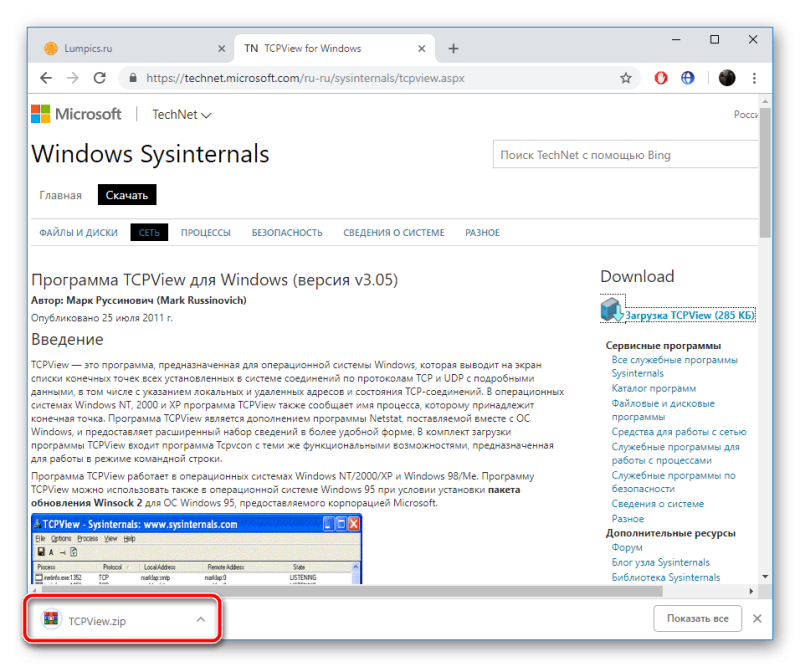800x667 pixels.
Task: Click the horizontal scrollbar right arrow
Action: 751,591
